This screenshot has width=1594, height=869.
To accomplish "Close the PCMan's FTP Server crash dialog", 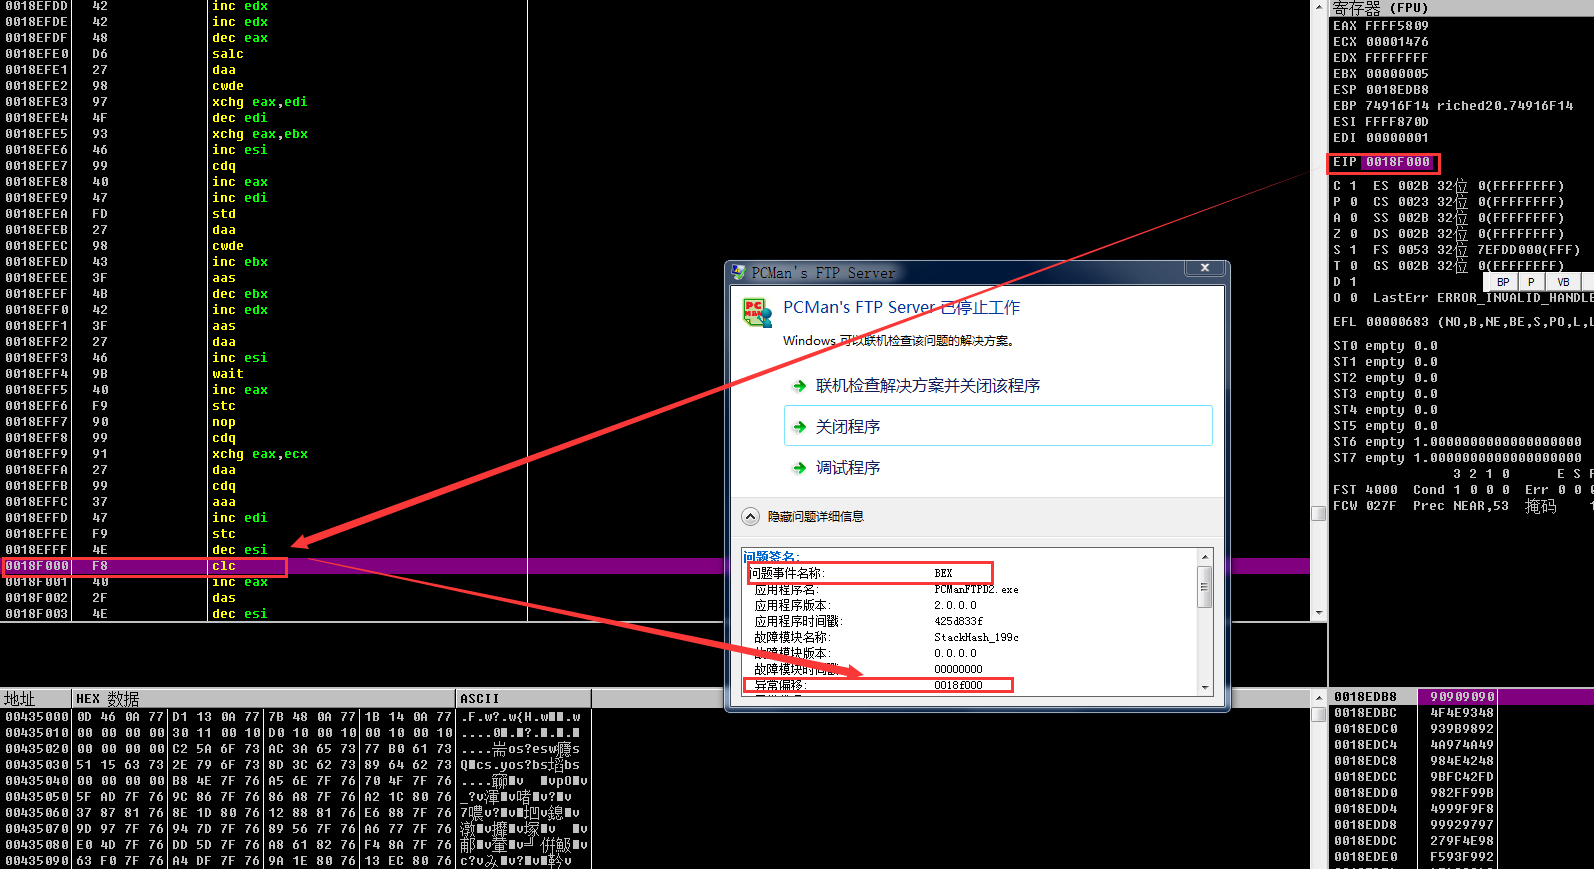I will pyautogui.click(x=1205, y=268).
